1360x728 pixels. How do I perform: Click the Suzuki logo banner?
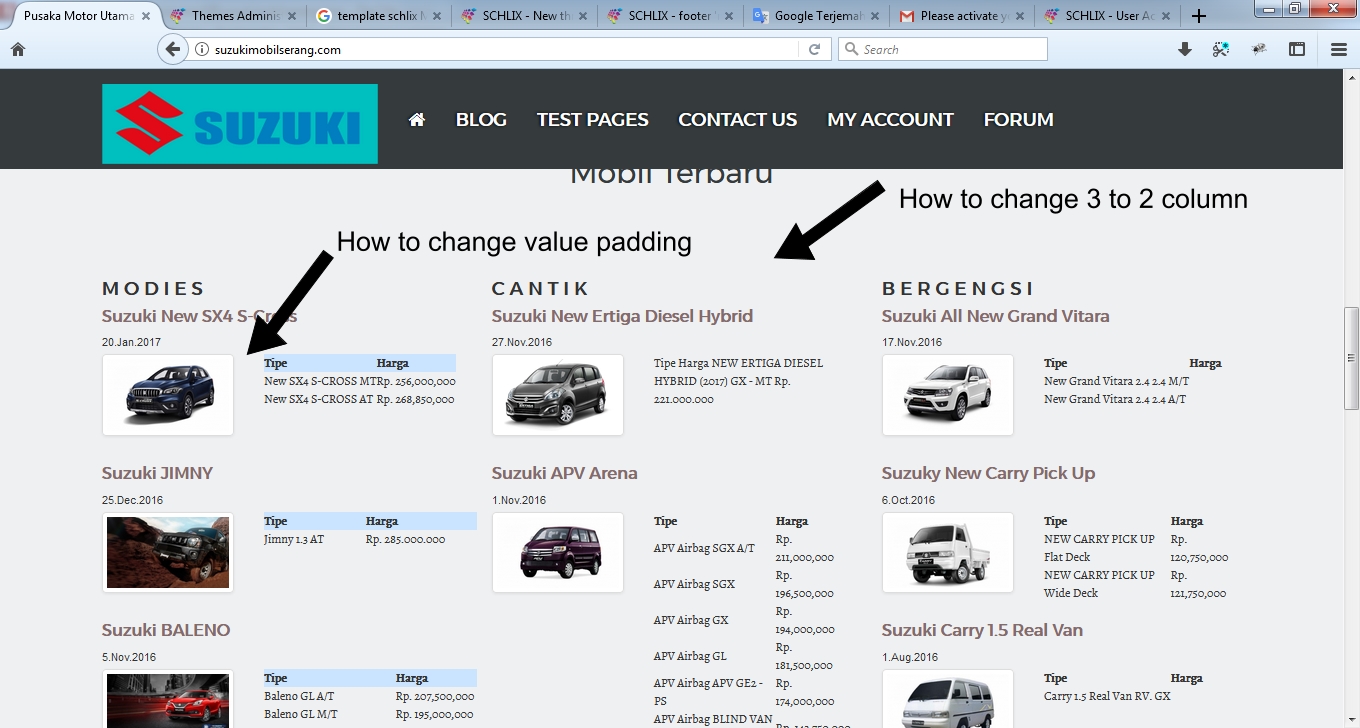(x=240, y=124)
